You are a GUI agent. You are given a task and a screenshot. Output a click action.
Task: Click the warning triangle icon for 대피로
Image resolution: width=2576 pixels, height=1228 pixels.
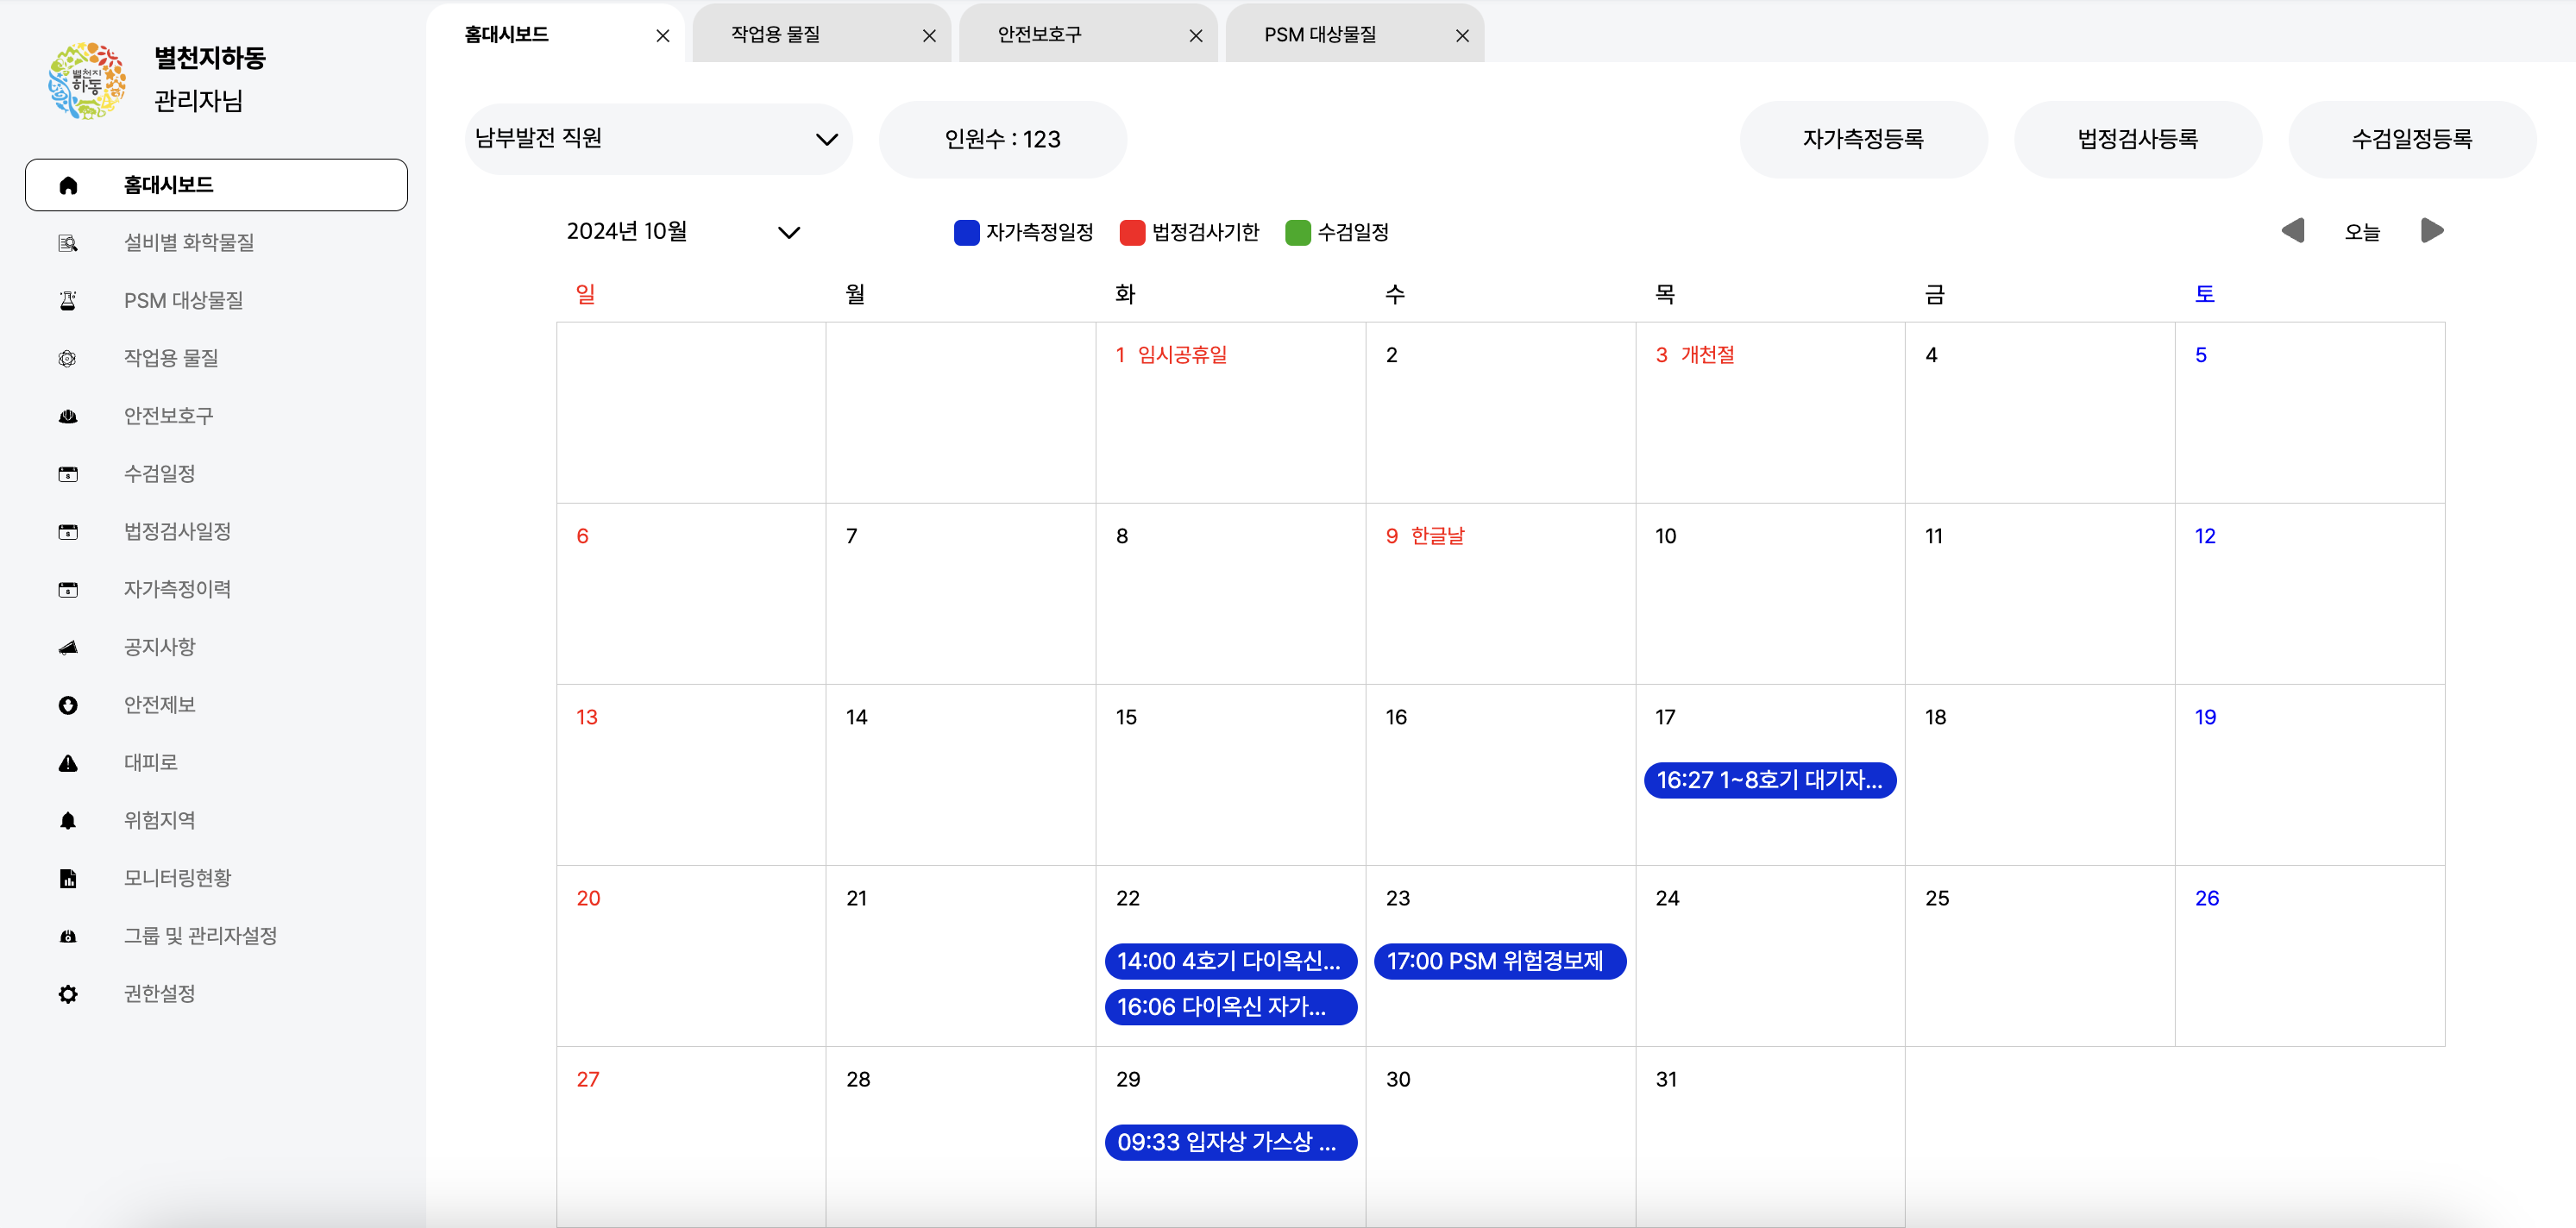click(68, 763)
